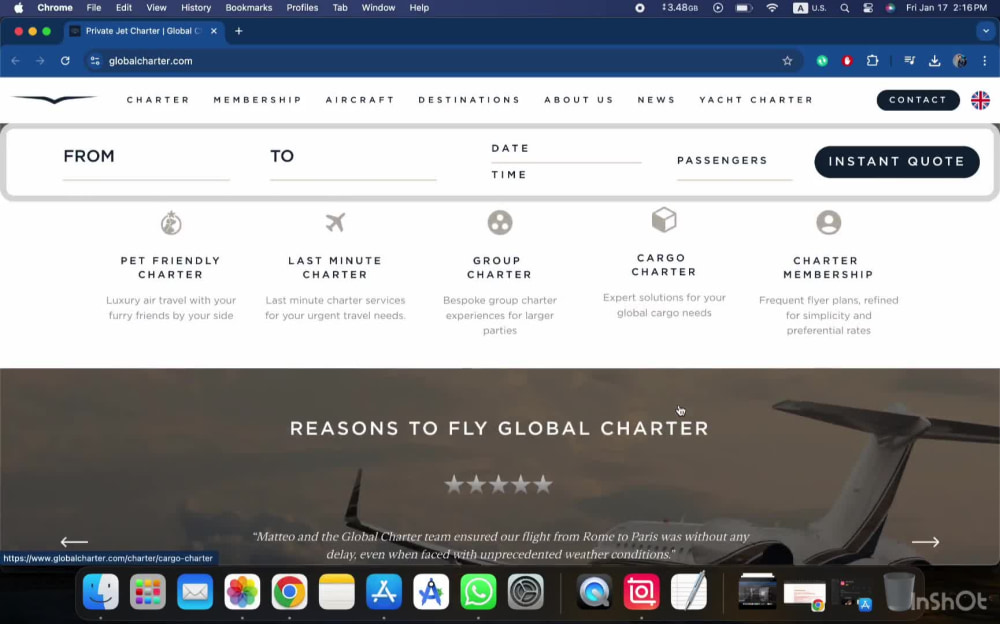Click the five-star rating graphic
1000x624 pixels.
click(499, 484)
